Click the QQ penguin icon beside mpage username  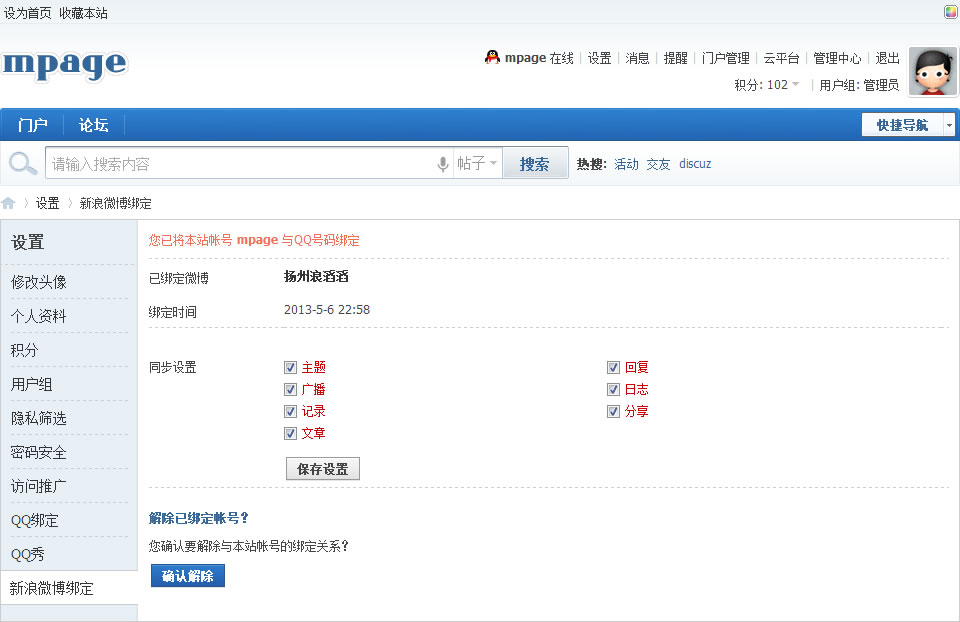tap(492, 57)
